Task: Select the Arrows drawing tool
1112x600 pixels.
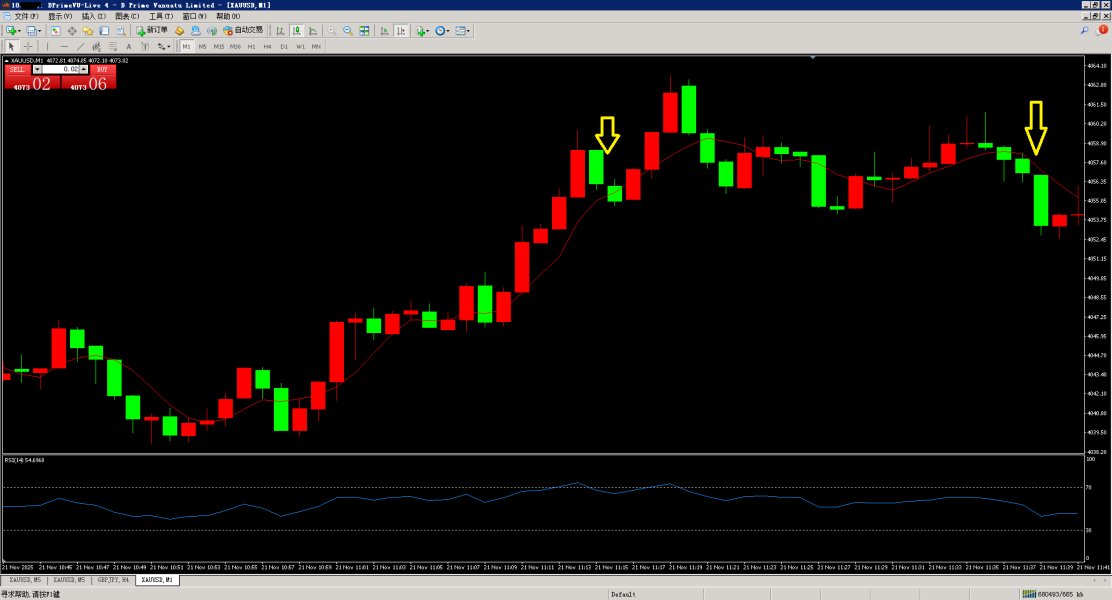Action: click(x=162, y=46)
